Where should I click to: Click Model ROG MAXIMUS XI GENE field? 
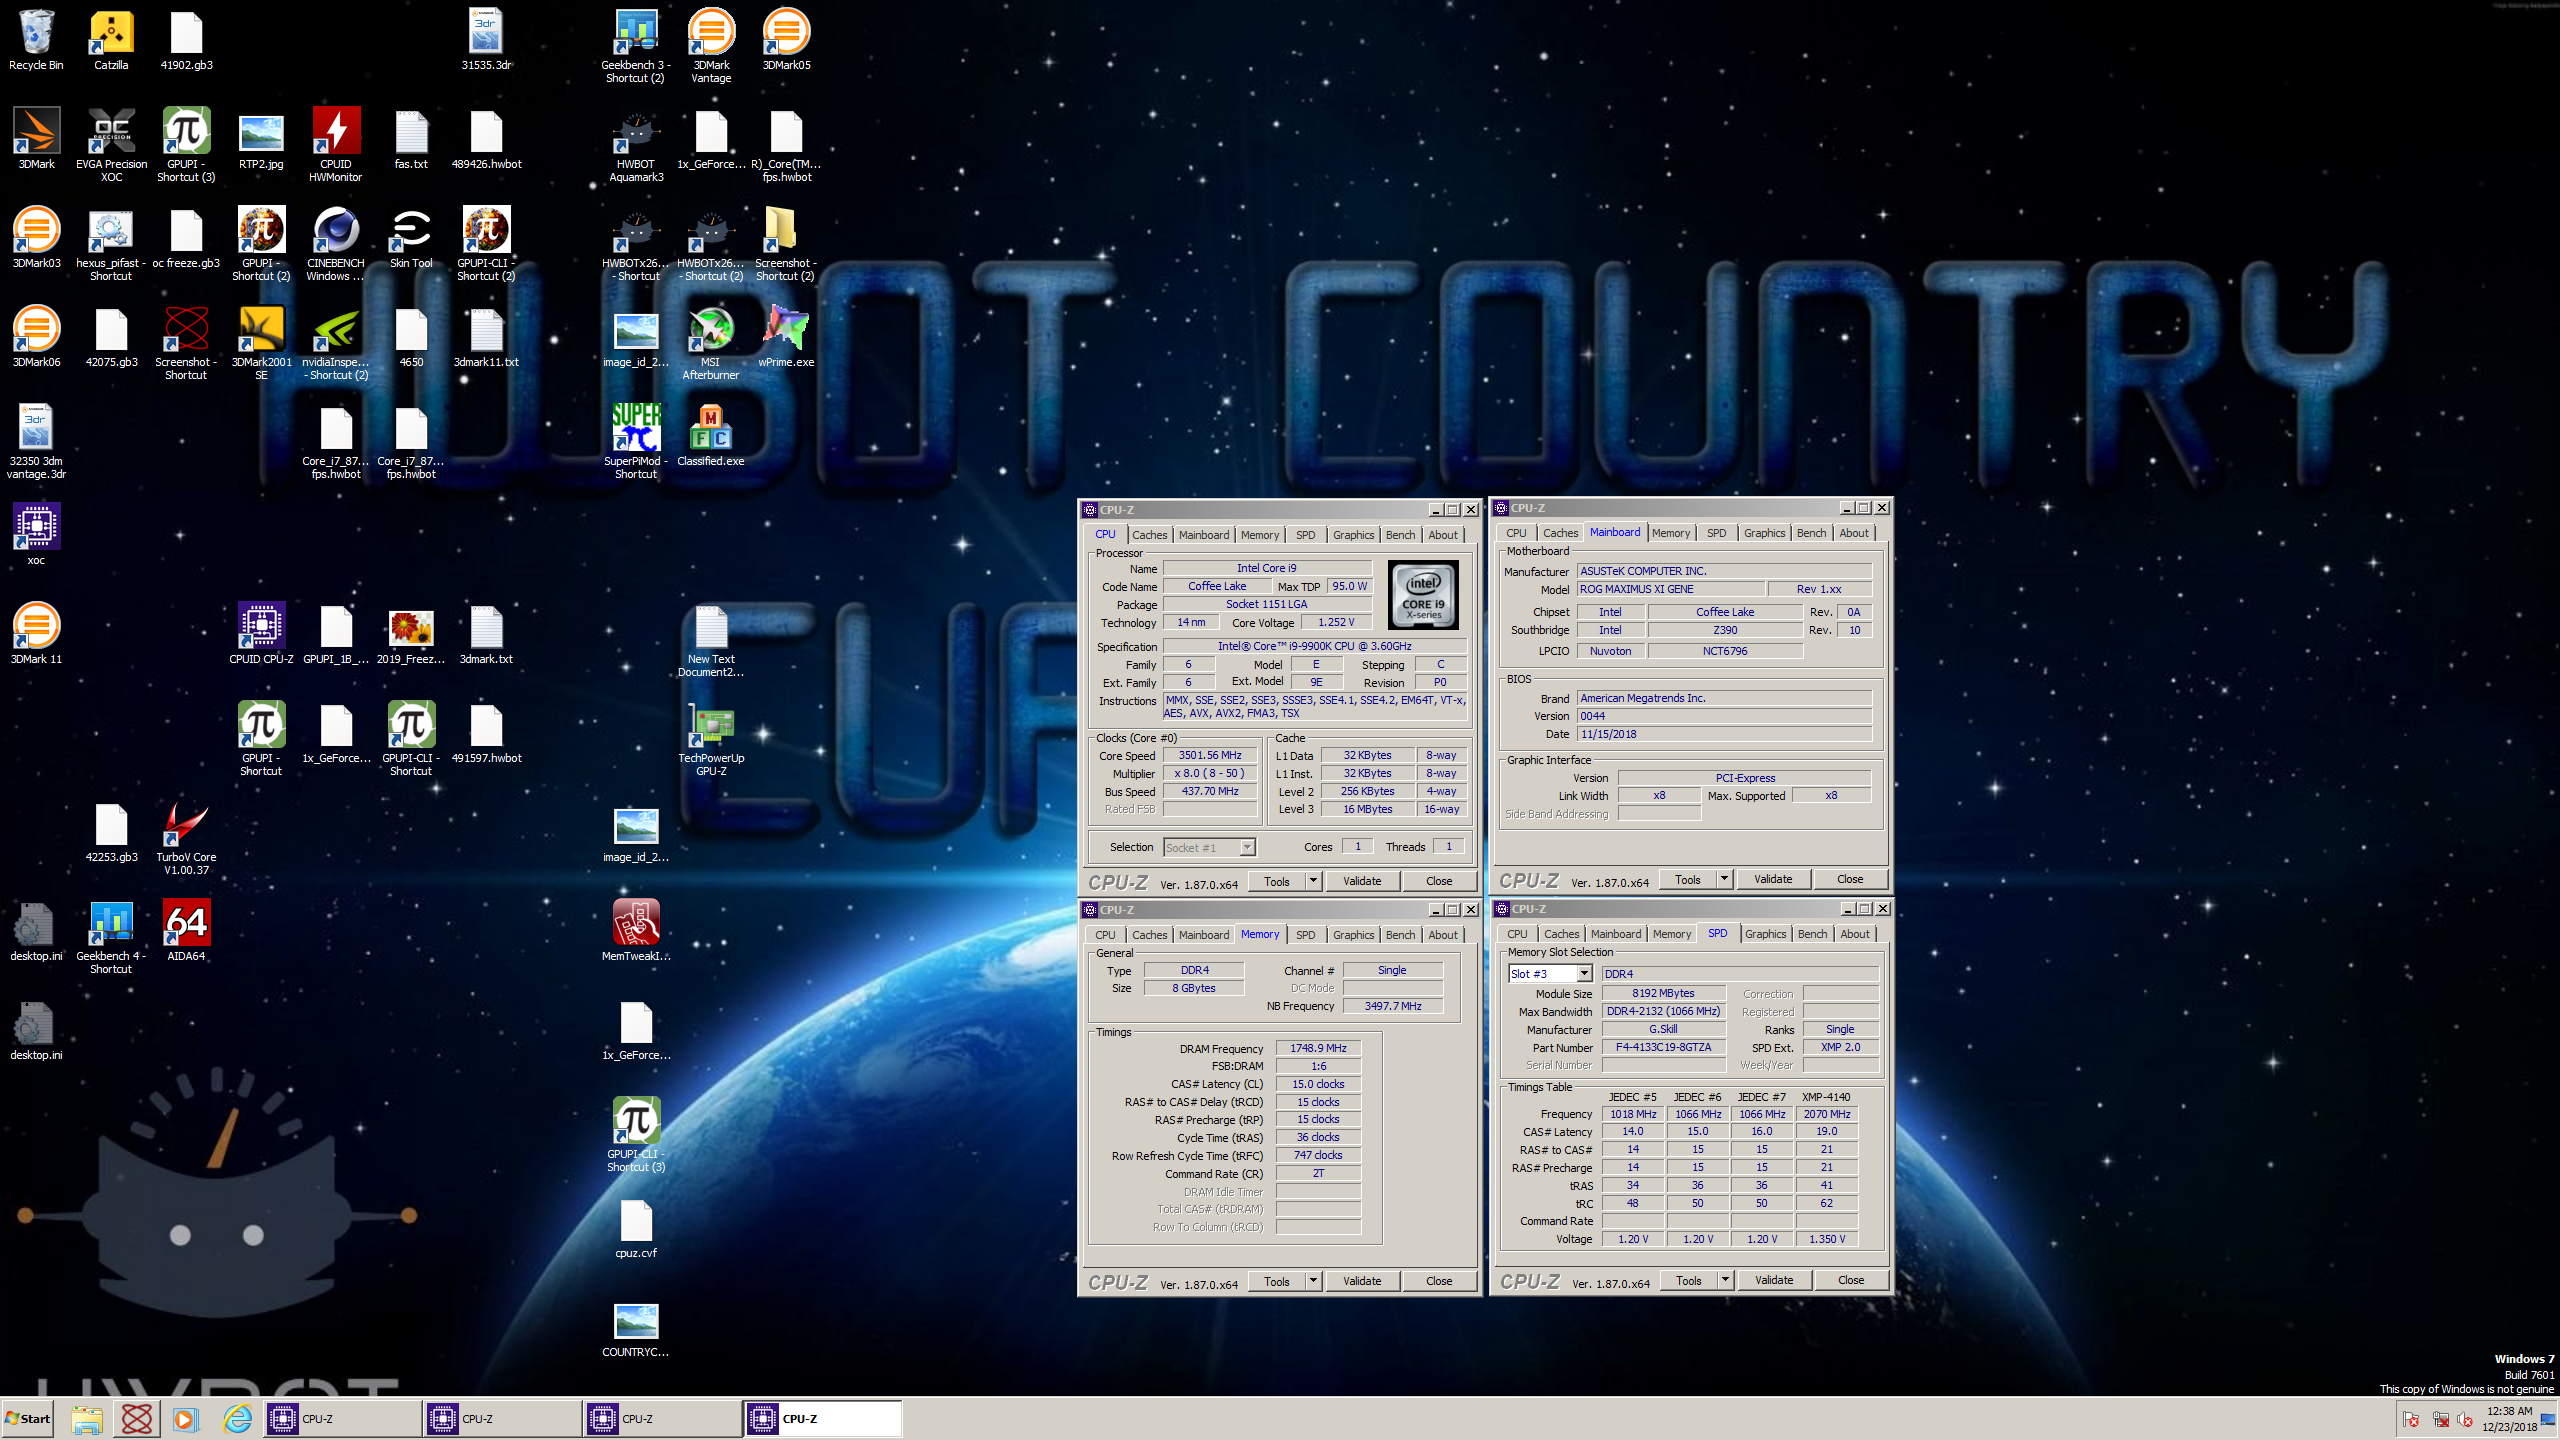tap(1671, 589)
